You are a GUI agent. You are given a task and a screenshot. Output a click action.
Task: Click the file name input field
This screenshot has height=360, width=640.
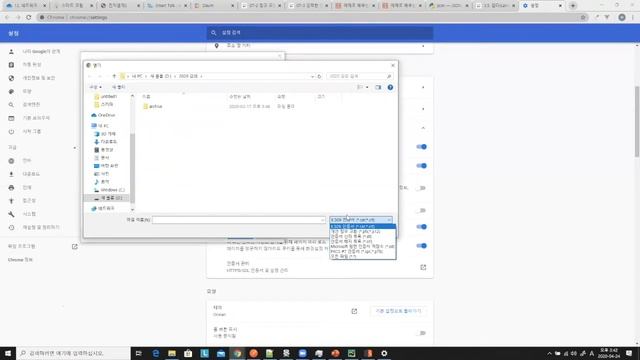tap(239, 220)
